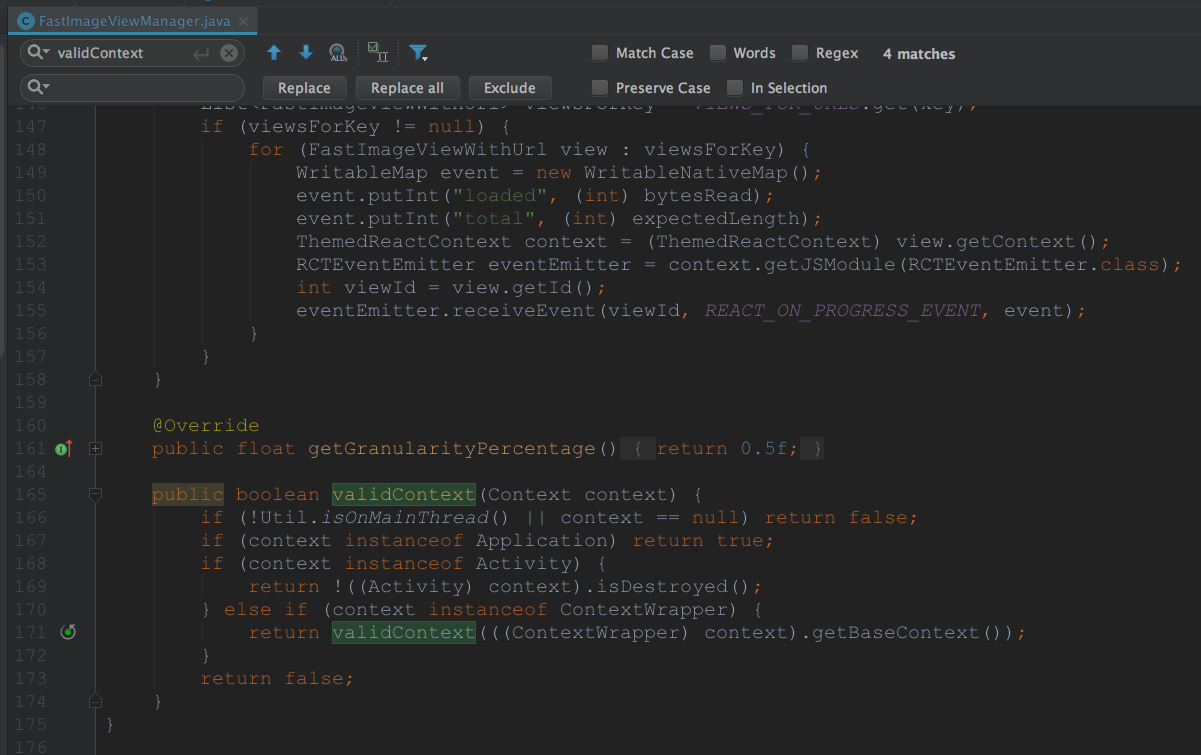Image resolution: width=1201 pixels, height=755 pixels.
Task: Click highlighted validContext on line 165
Action: (403, 495)
